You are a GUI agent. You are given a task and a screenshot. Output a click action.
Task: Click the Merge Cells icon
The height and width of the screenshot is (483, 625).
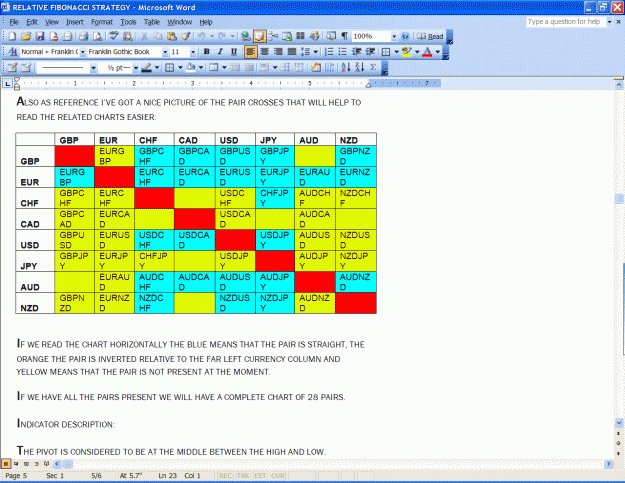[235, 67]
